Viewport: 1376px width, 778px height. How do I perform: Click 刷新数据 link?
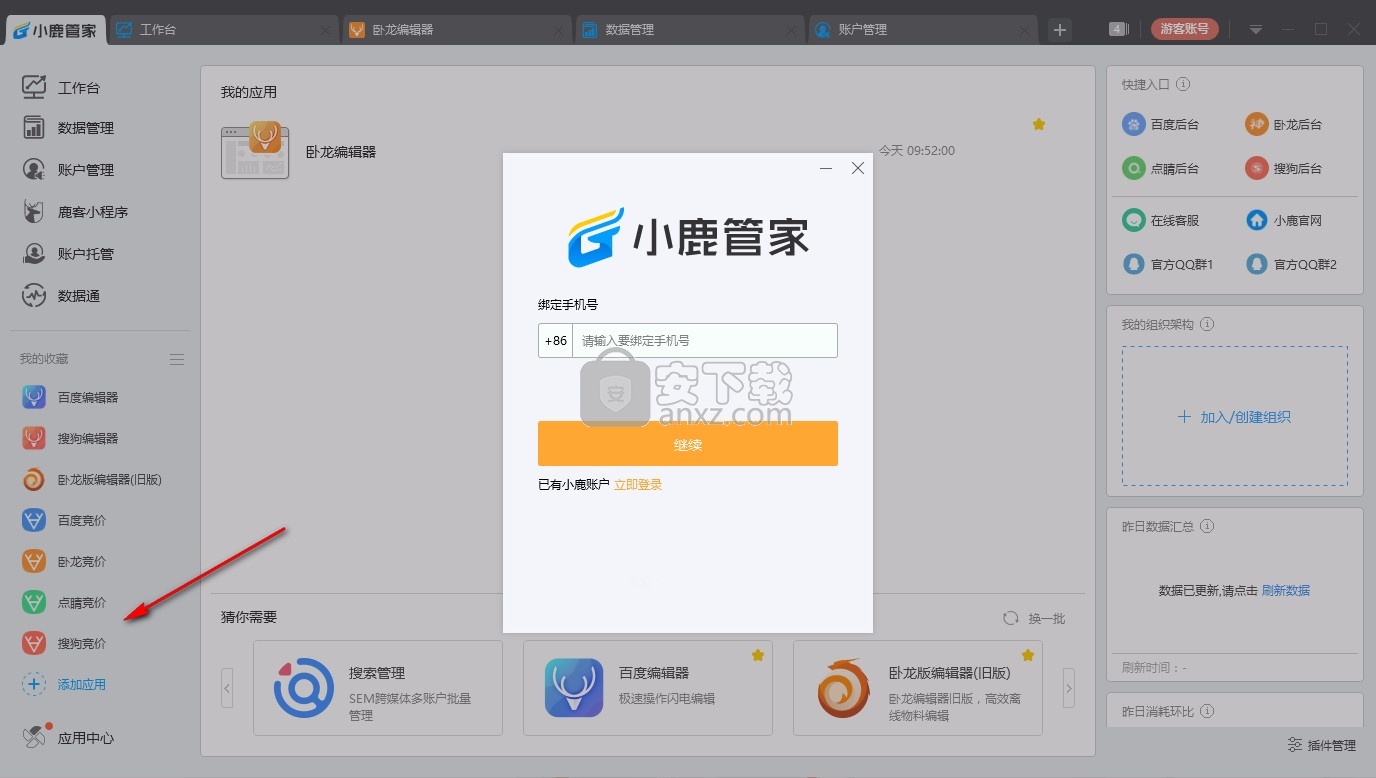click(1286, 590)
